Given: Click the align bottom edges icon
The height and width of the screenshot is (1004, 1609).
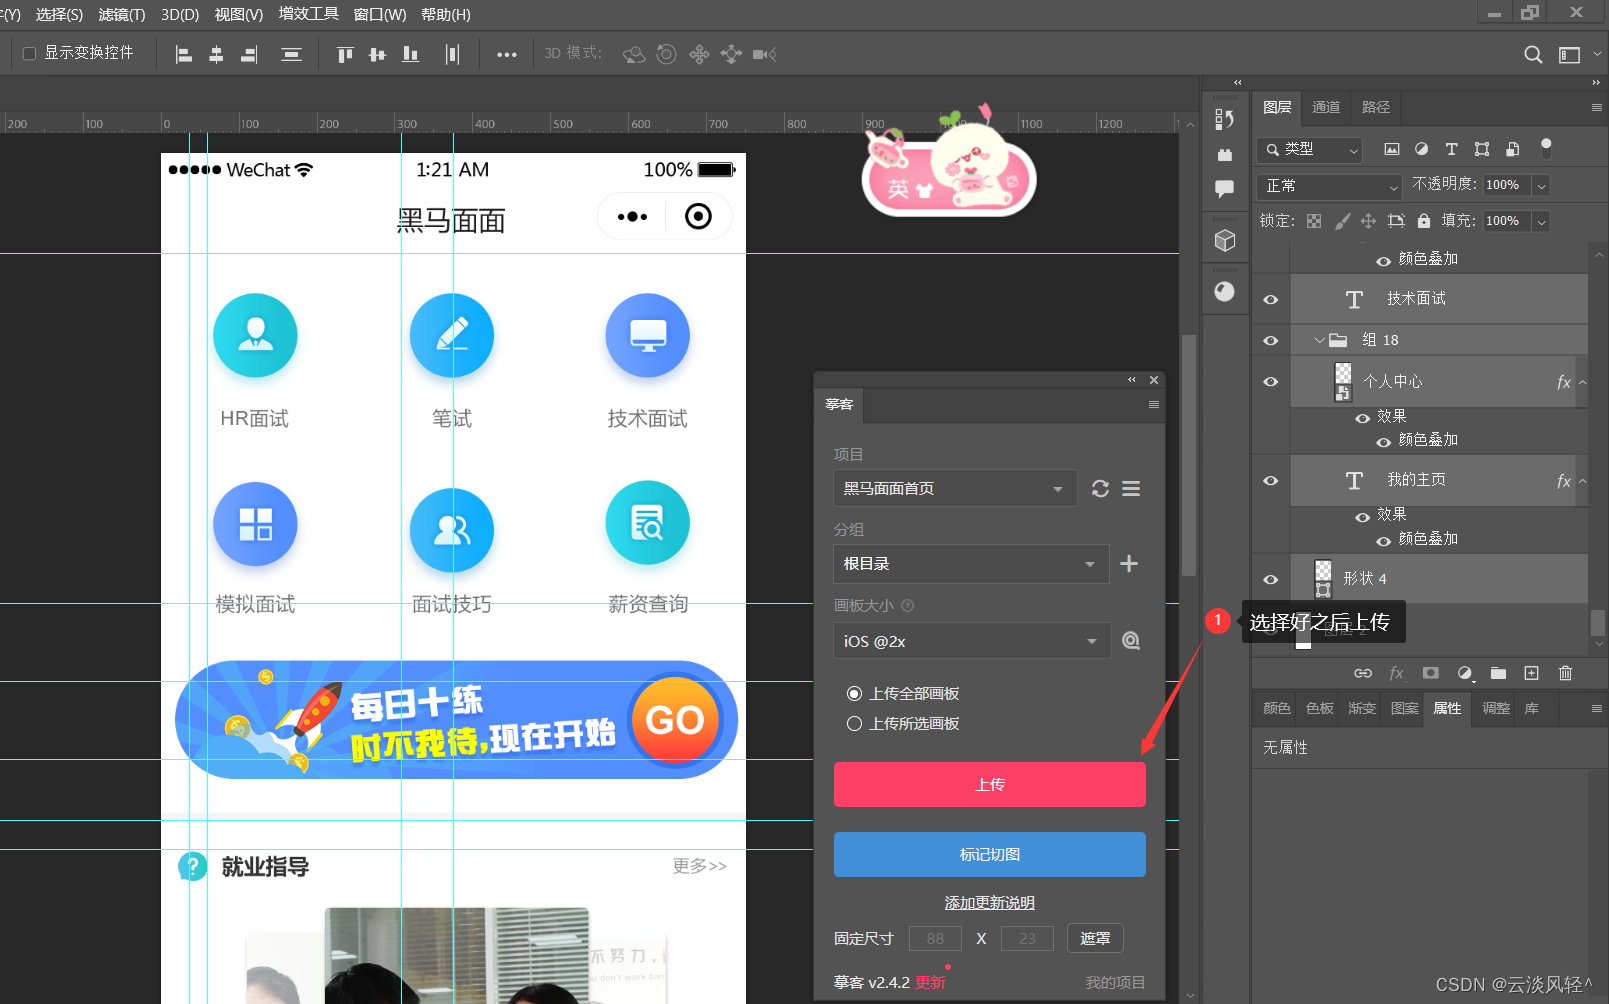Looking at the screenshot, I should pos(410,54).
